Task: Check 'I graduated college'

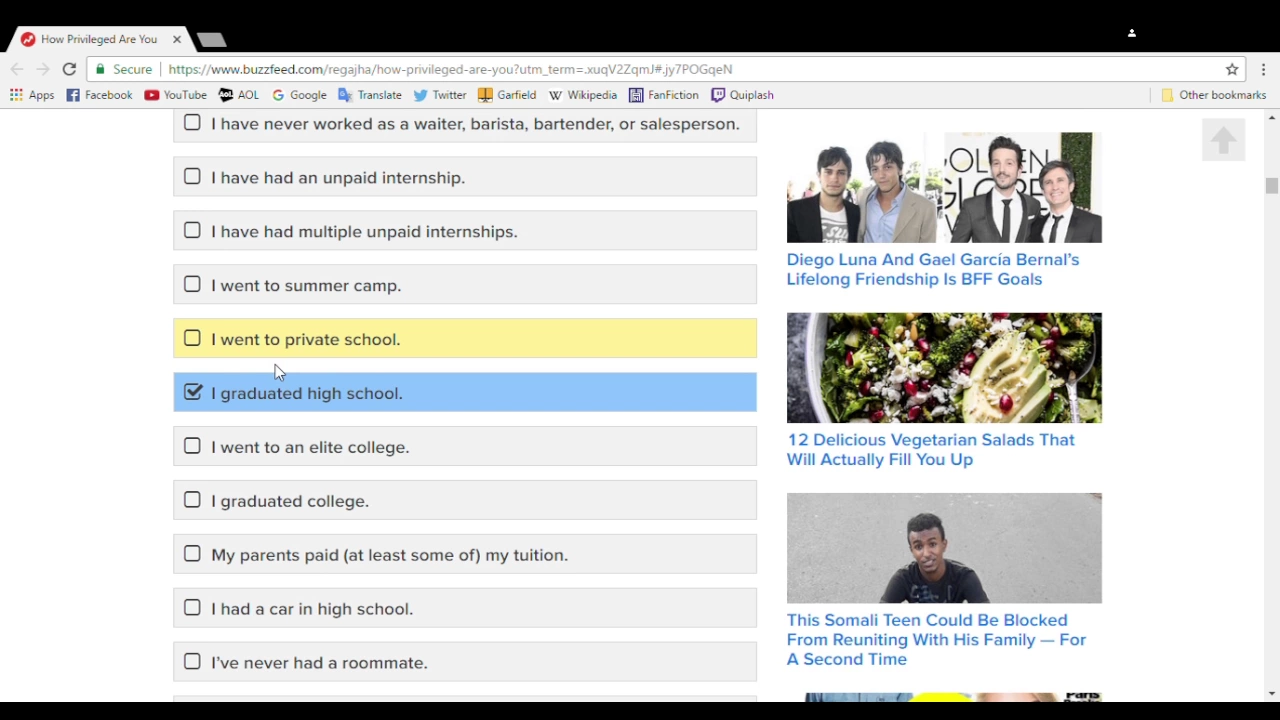Action: point(192,500)
